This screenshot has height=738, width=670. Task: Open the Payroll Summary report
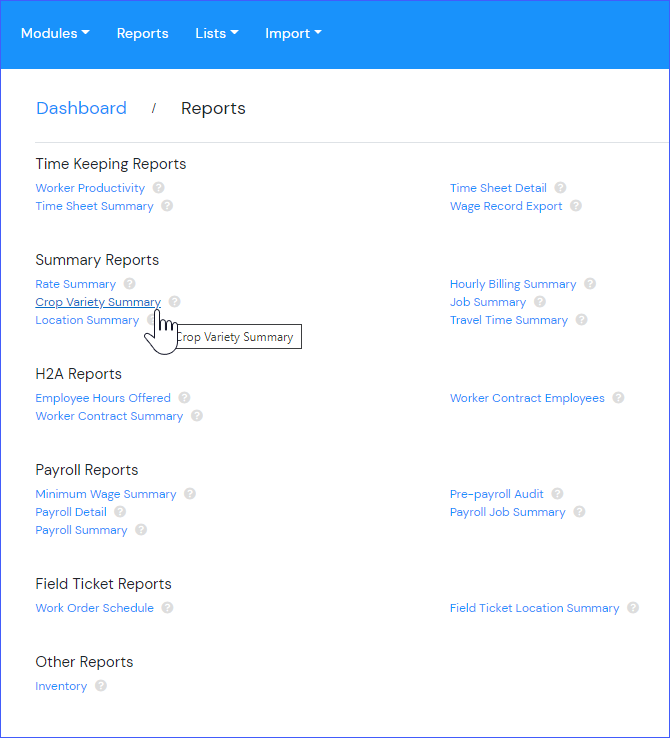(81, 530)
